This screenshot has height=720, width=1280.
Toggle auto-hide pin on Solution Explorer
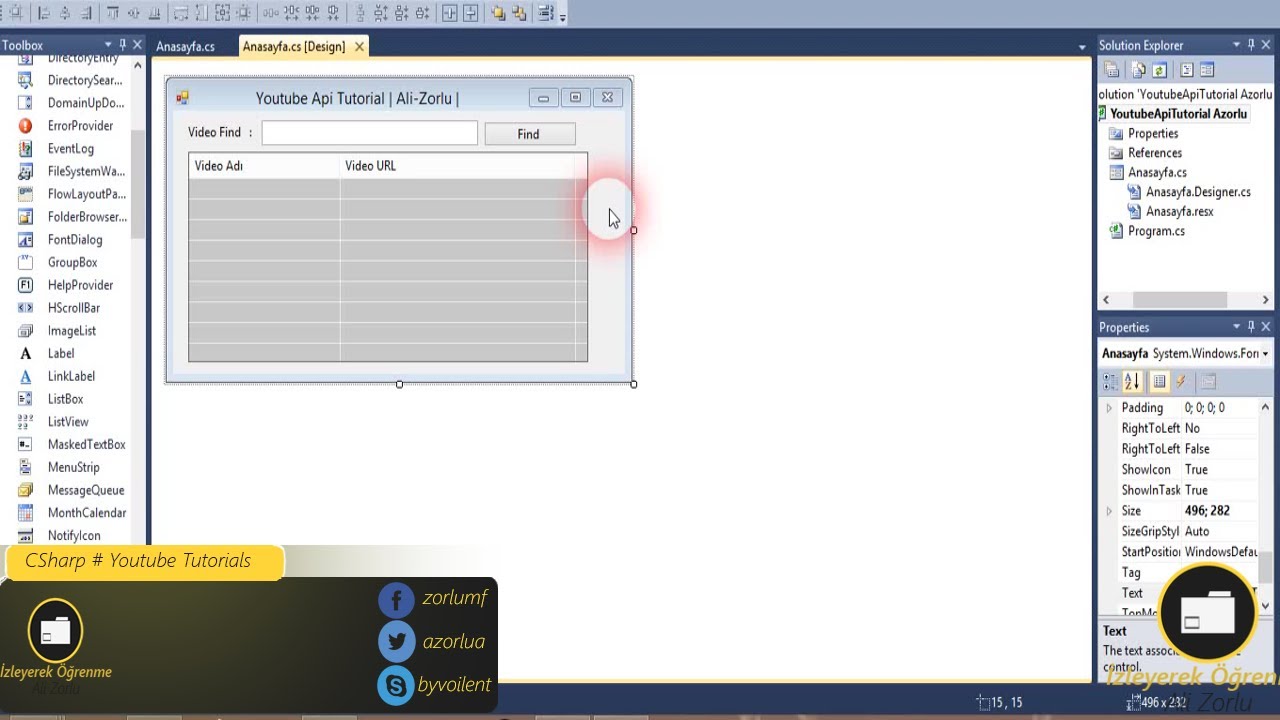point(1251,45)
